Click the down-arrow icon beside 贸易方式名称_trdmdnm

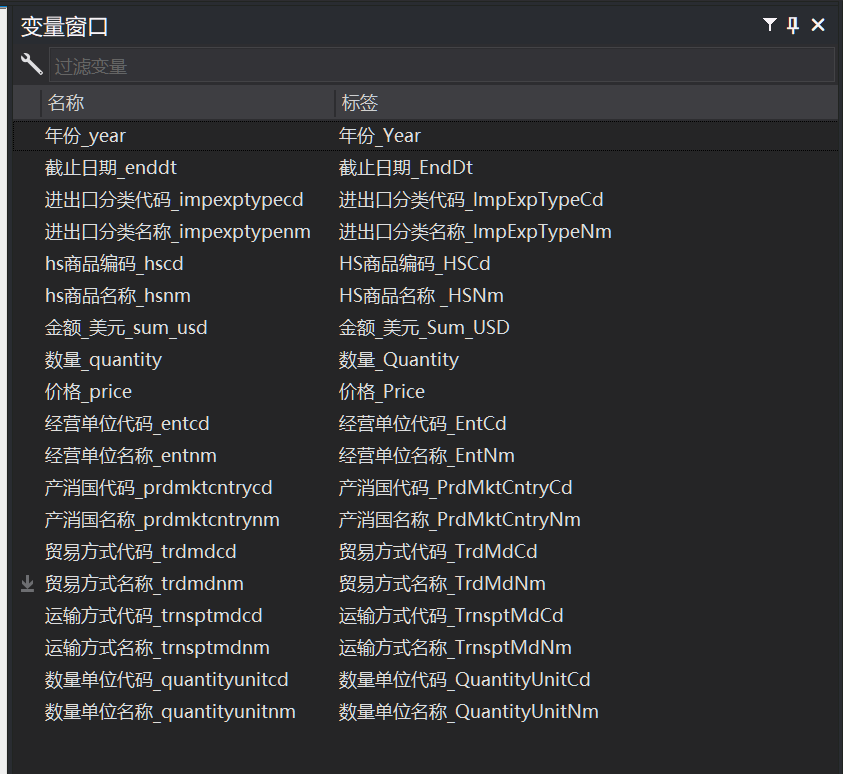pyautogui.click(x=28, y=584)
